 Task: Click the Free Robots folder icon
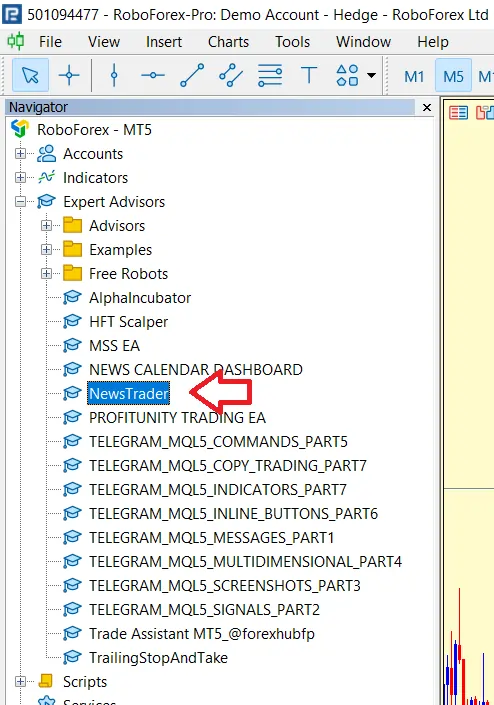72,273
